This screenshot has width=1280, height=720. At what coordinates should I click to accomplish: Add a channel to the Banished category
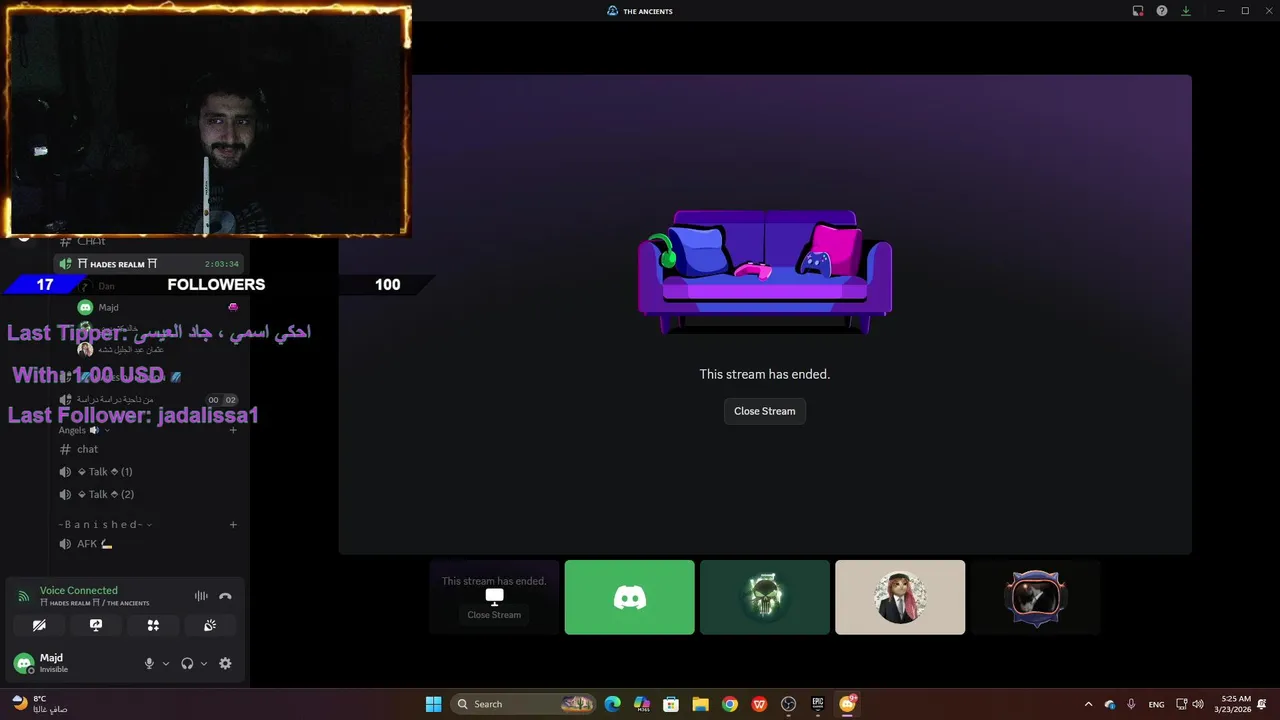click(x=233, y=524)
